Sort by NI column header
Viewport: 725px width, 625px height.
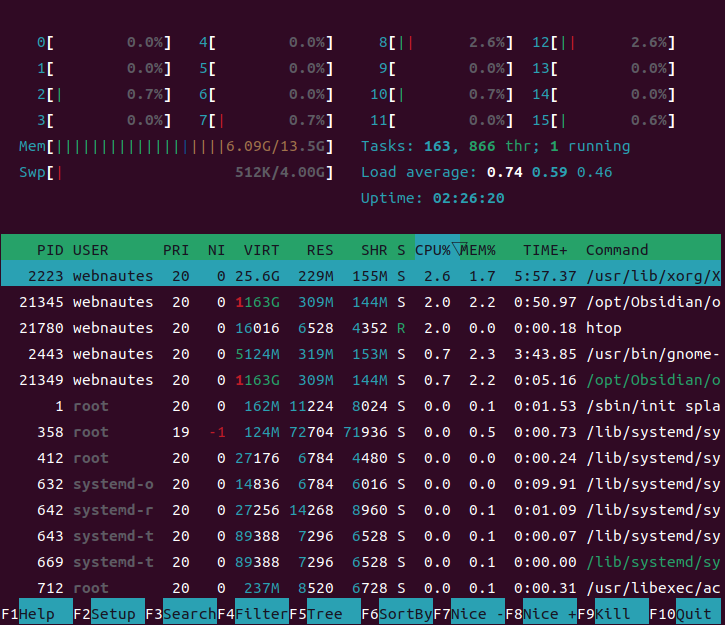pos(216,250)
